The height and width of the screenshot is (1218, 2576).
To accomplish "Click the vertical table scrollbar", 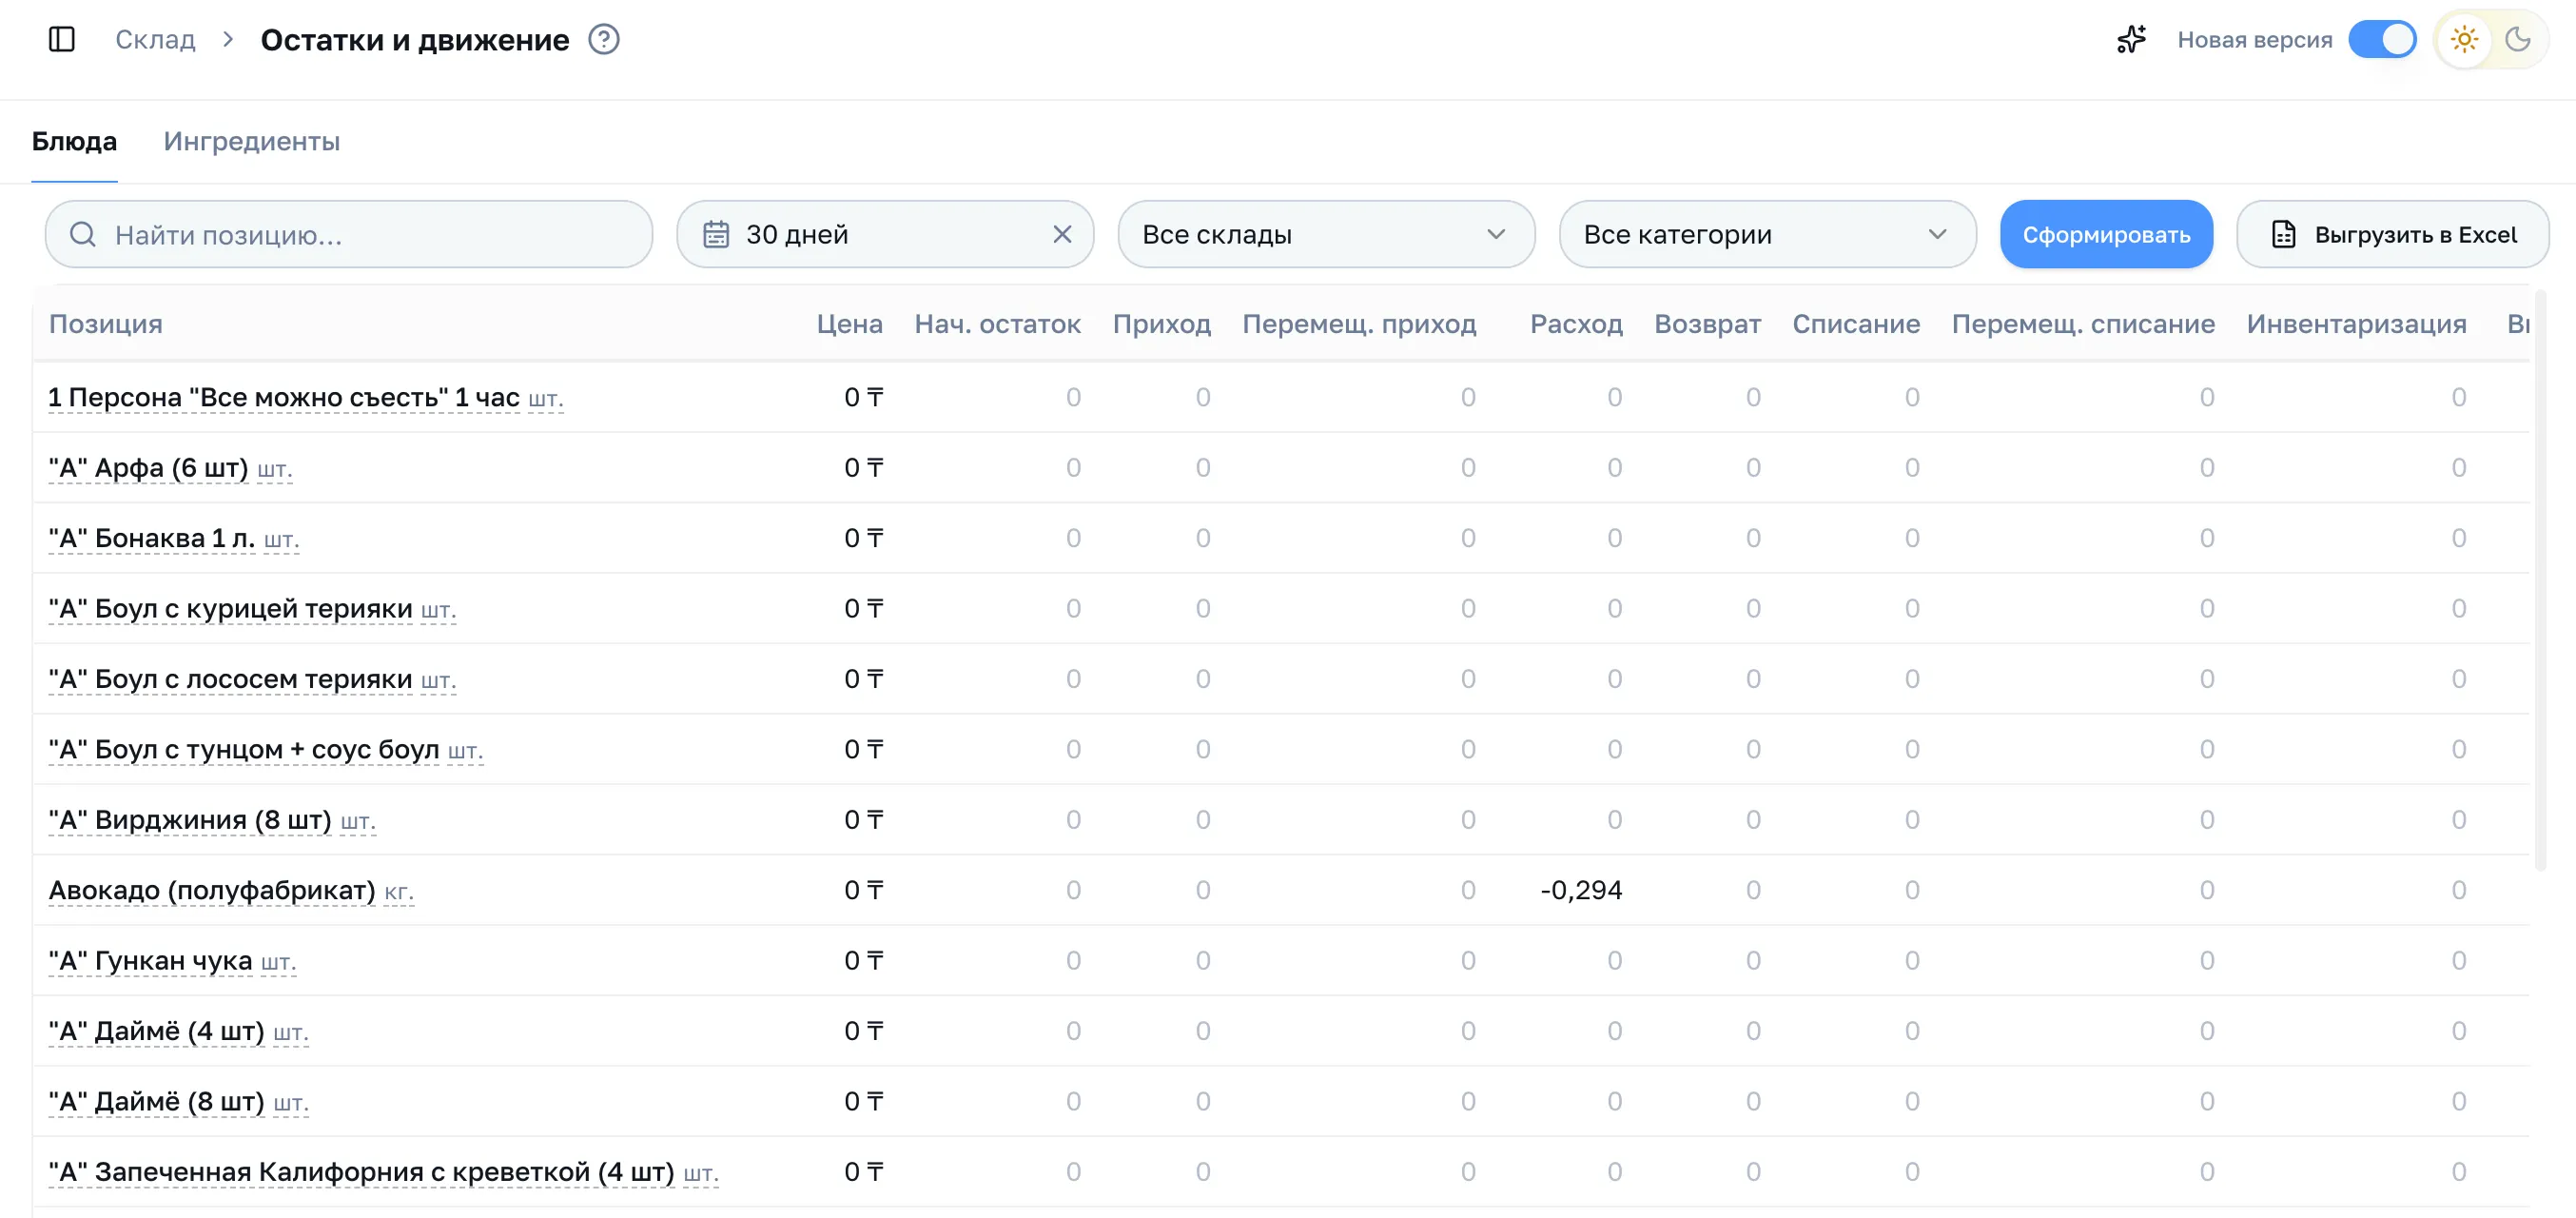I will 2540,580.
